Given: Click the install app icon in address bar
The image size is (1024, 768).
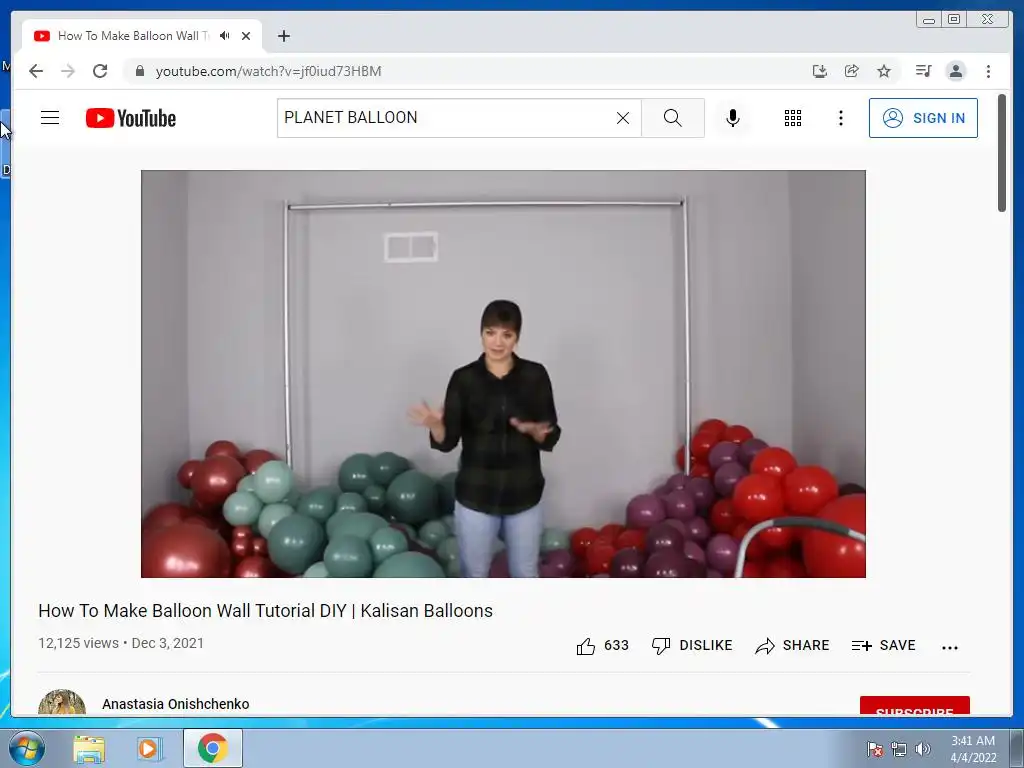Looking at the screenshot, I should 820,71.
